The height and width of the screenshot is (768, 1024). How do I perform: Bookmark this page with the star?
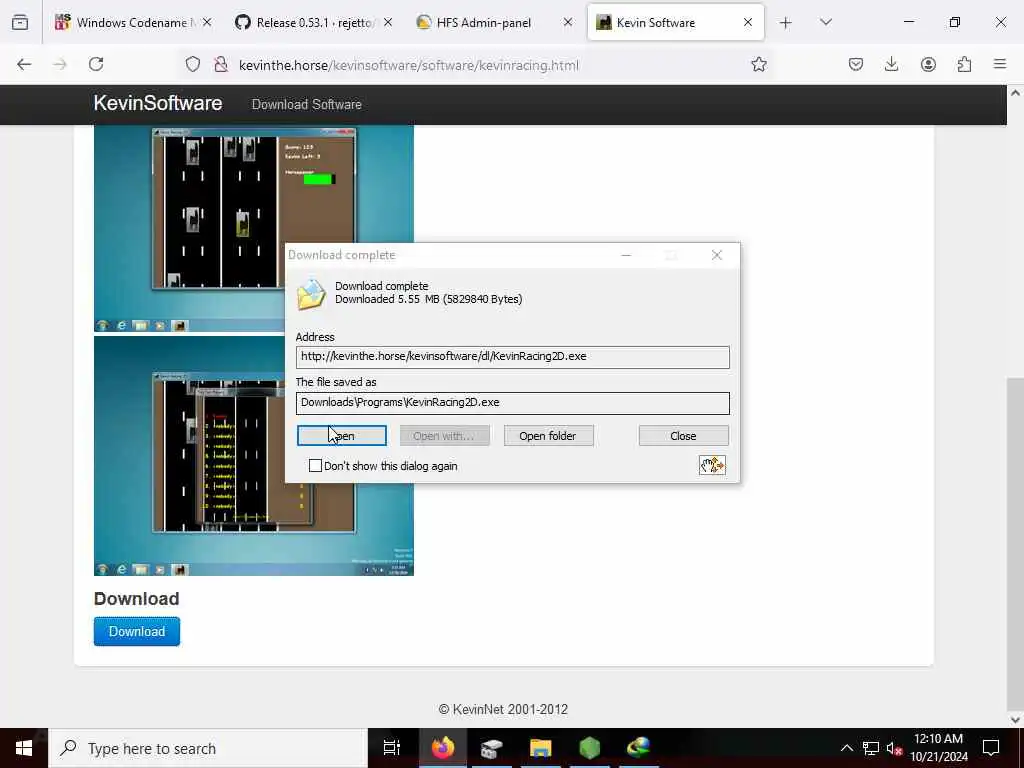[758, 64]
